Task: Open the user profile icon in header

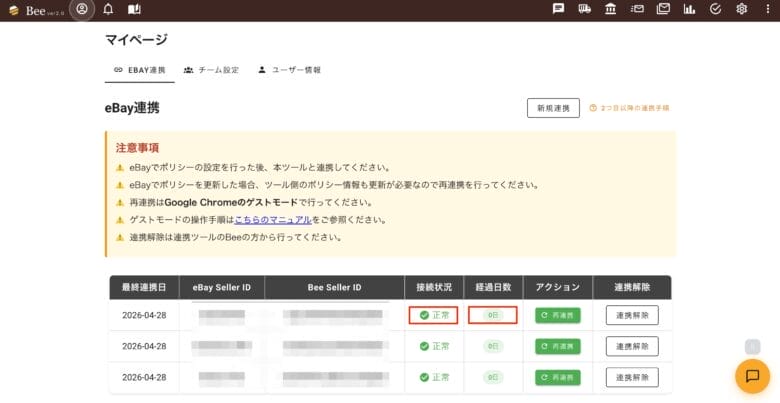Action: tap(82, 9)
